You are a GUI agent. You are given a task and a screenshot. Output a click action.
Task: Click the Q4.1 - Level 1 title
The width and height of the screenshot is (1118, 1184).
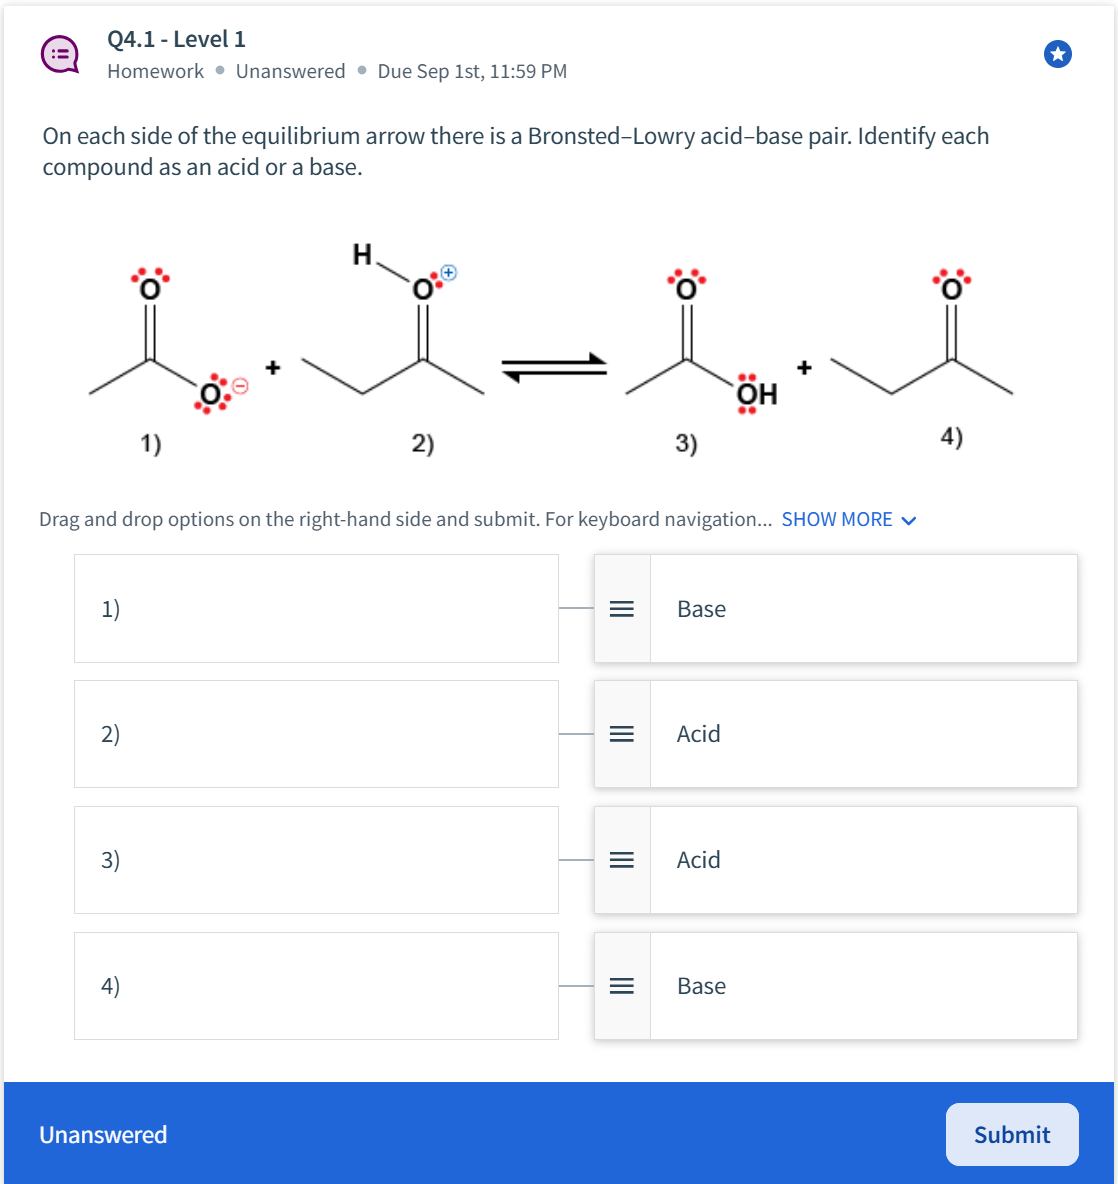[175, 39]
